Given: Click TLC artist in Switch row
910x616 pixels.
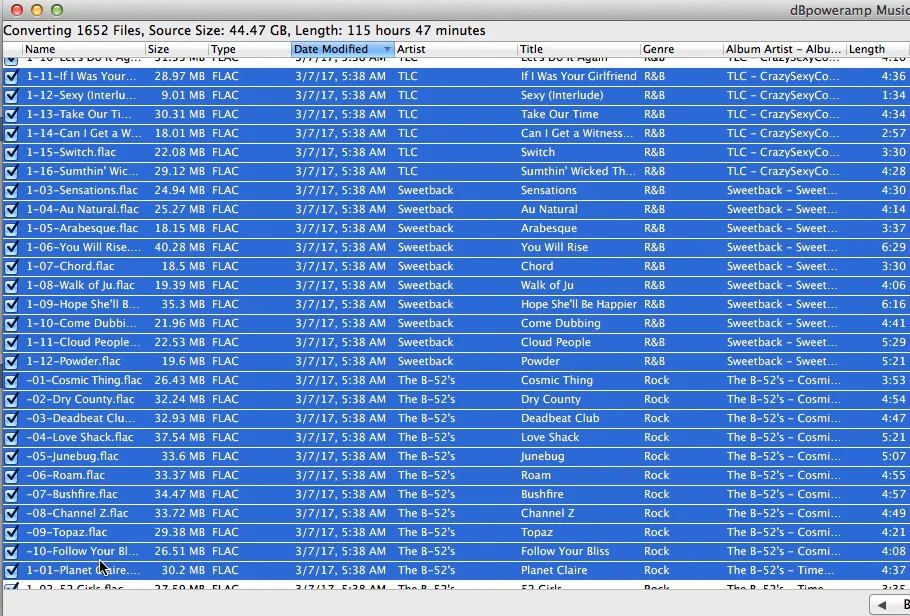Looking at the screenshot, I should click(407, 153).
